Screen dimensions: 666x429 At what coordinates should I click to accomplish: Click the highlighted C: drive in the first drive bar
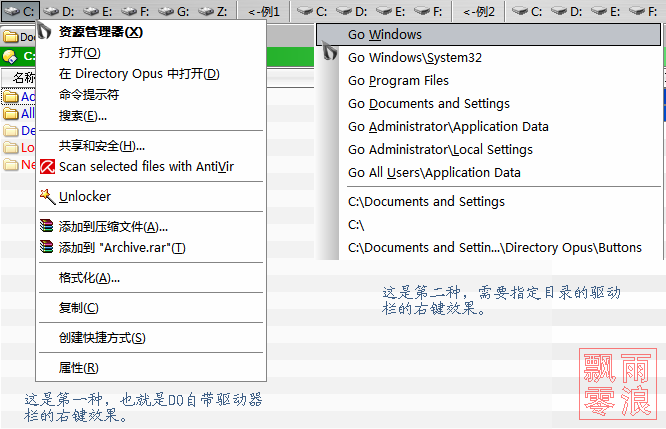tap(20, 11)
